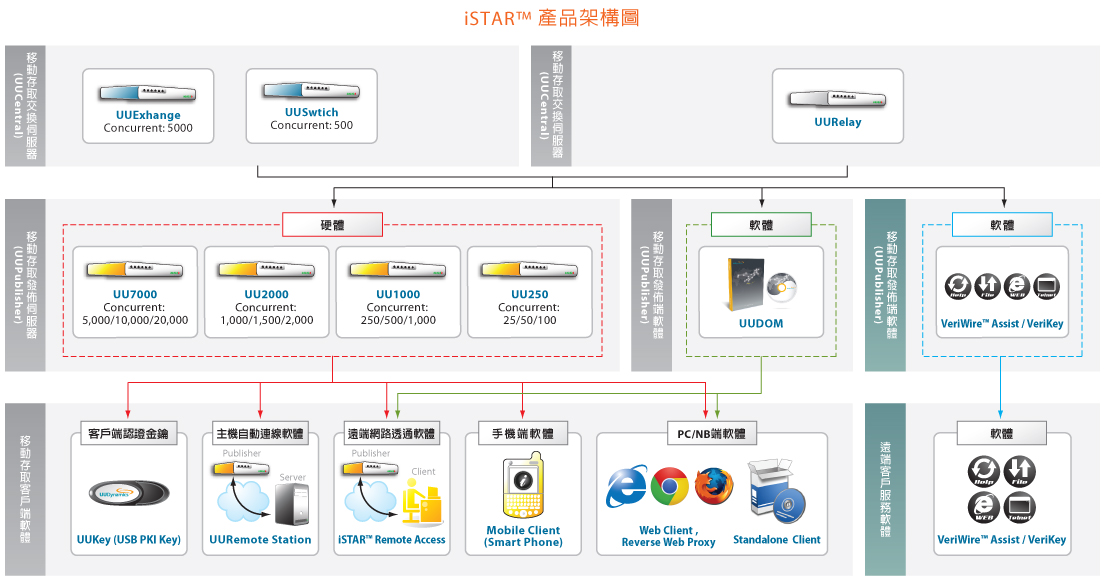Click the "主機自動連線軟體" heading

[x=260, y=433]
